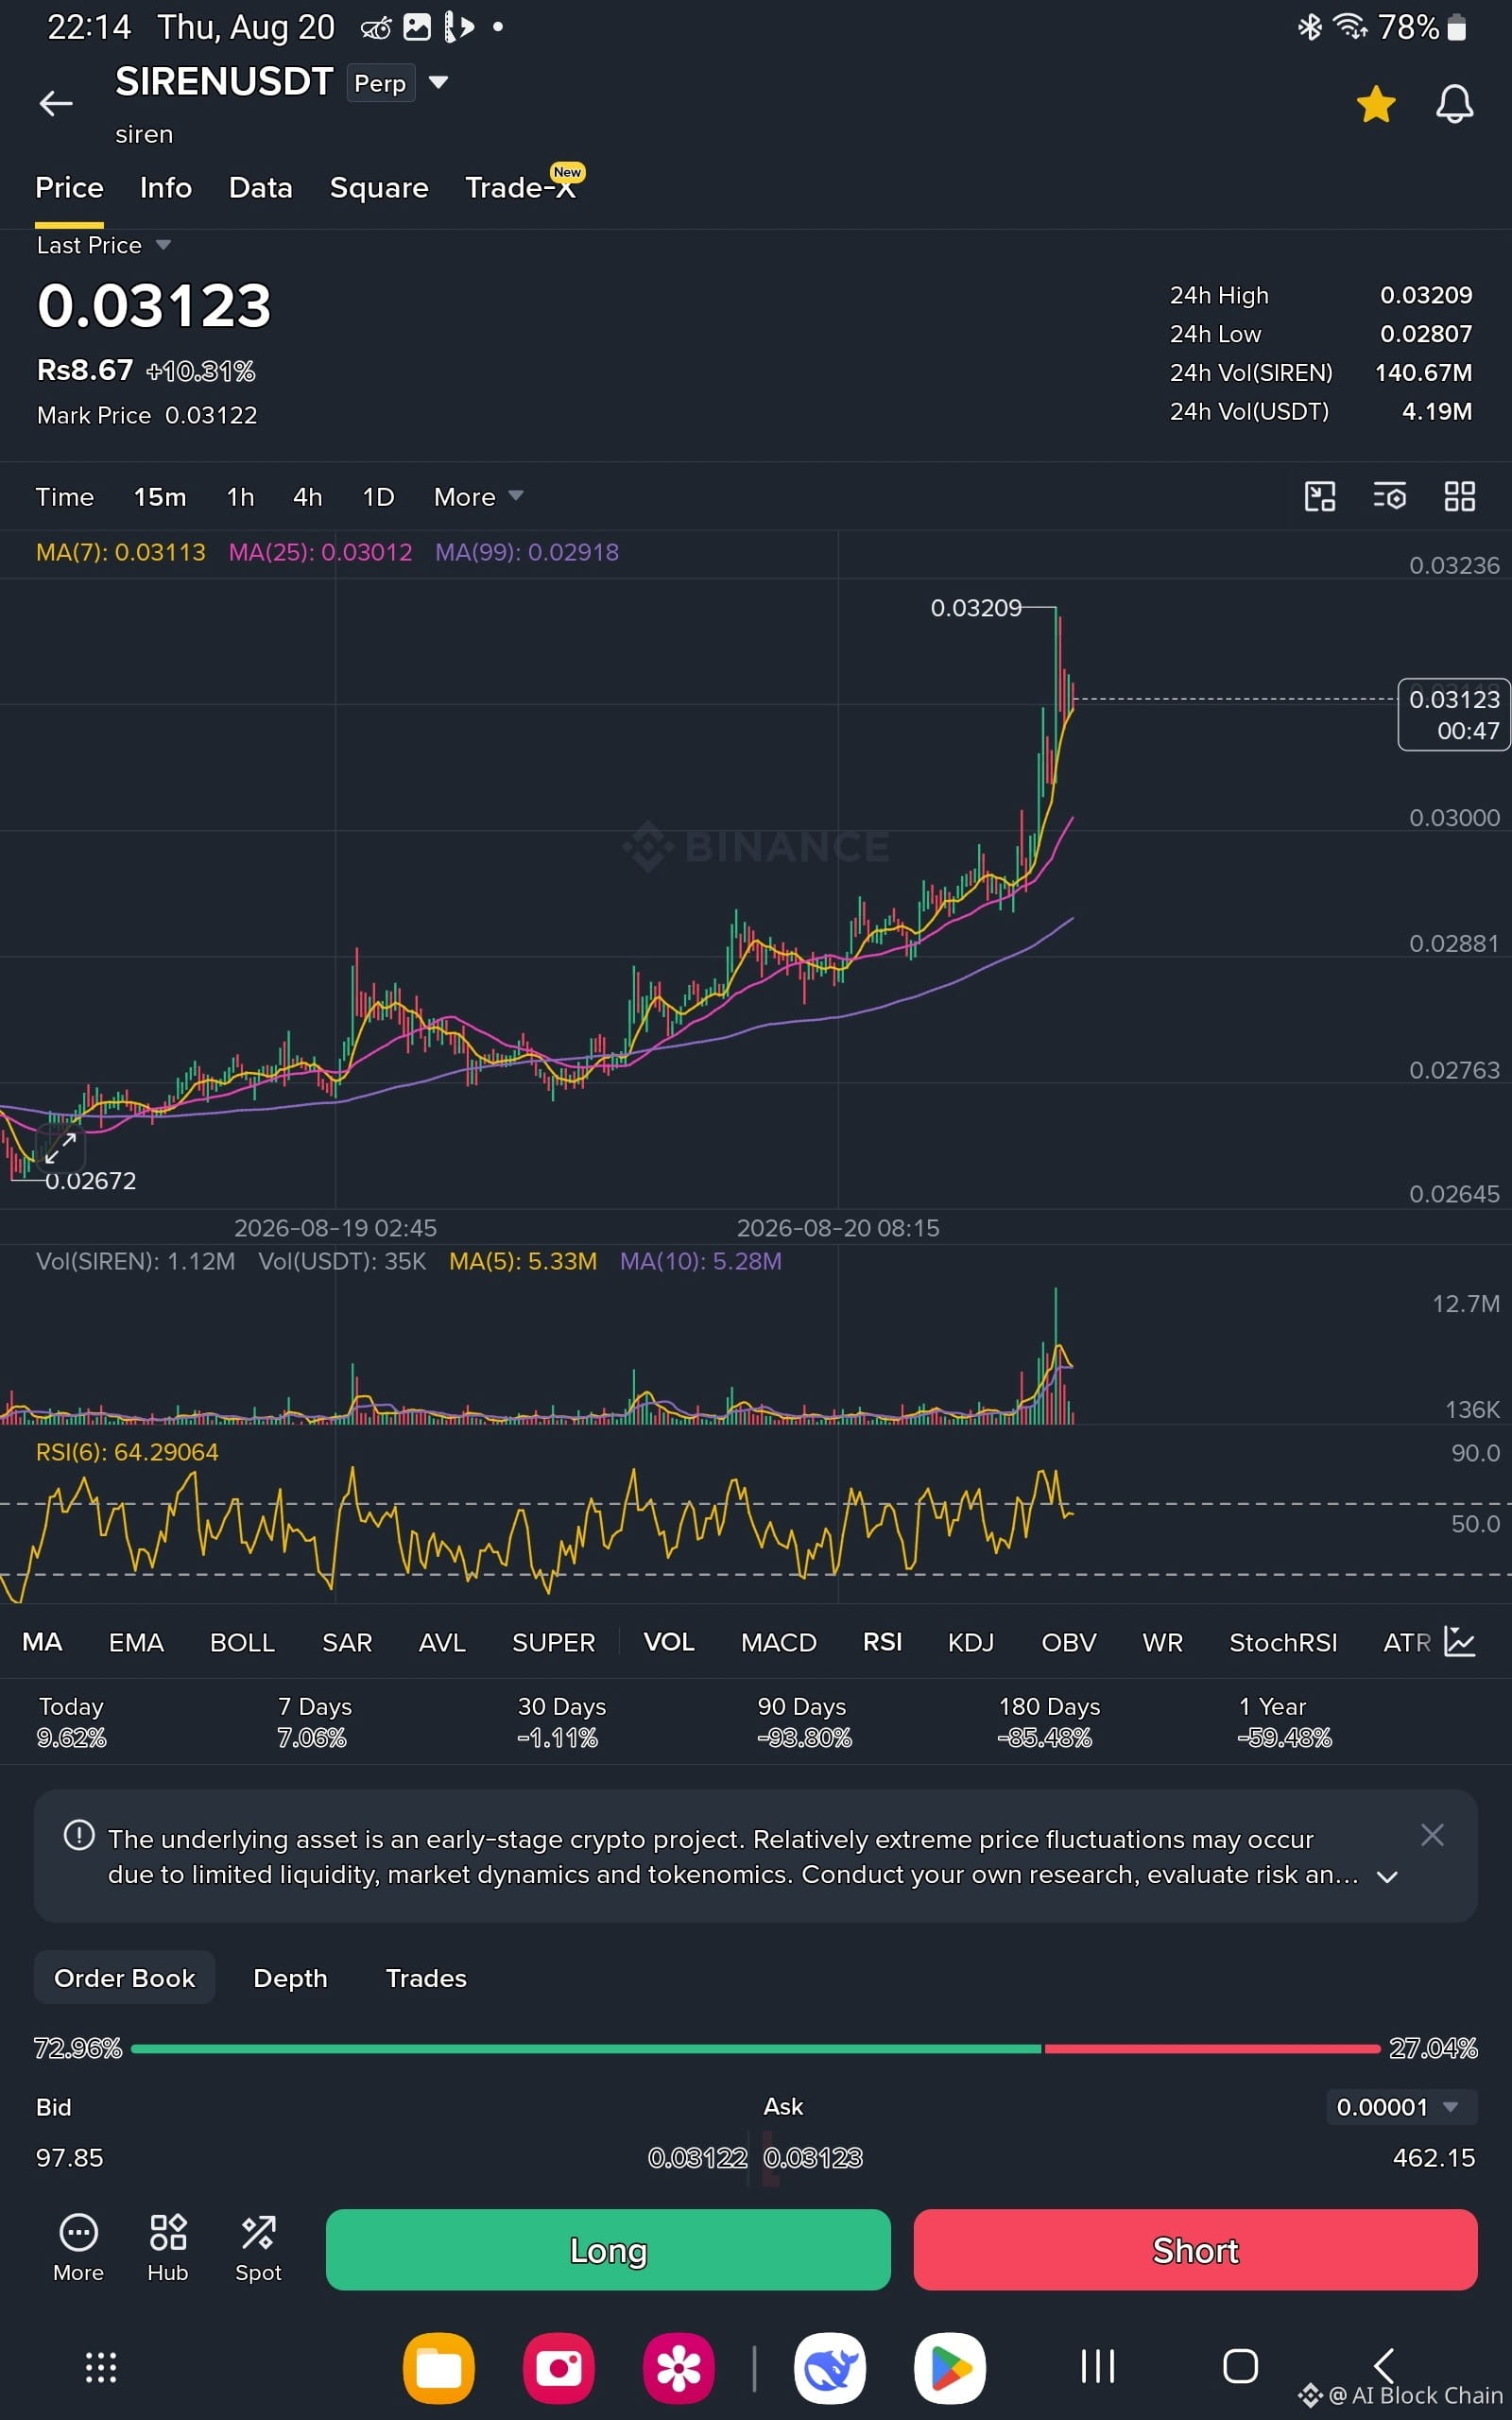Expand the risk warning text chevron
This screenshot has width=1512, height=2420.
(1387, 1877)
